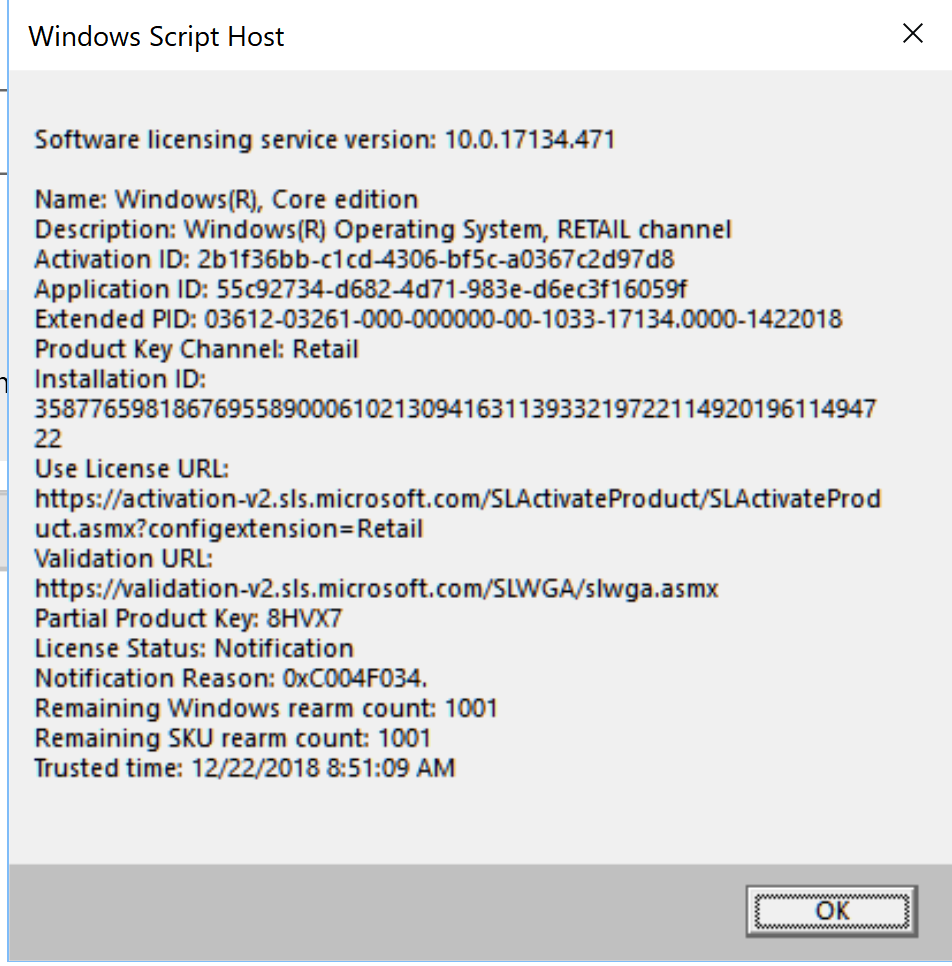The width and height of the screenshot is (952, 966).
Task: Click the Use License URL label
Action: [x=131, y=469]
